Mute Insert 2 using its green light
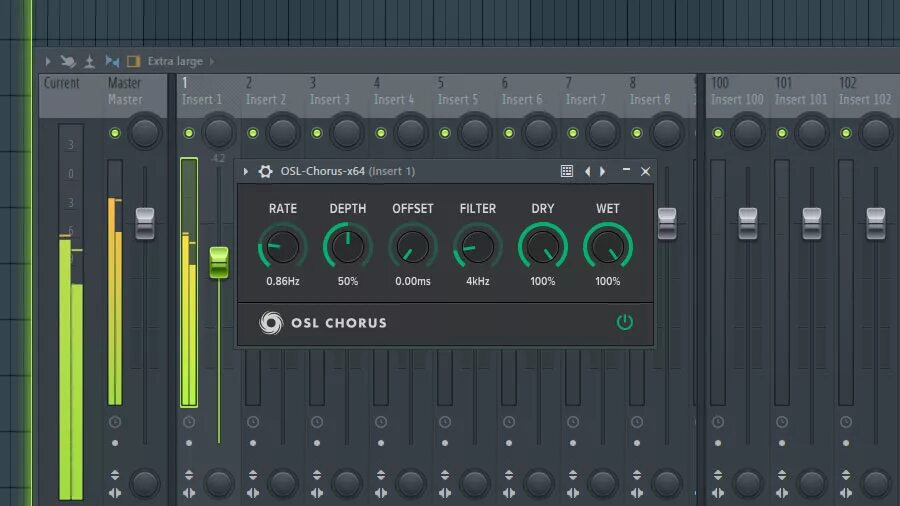The height and width of the screenshot is (506, 900). [253, 133]
